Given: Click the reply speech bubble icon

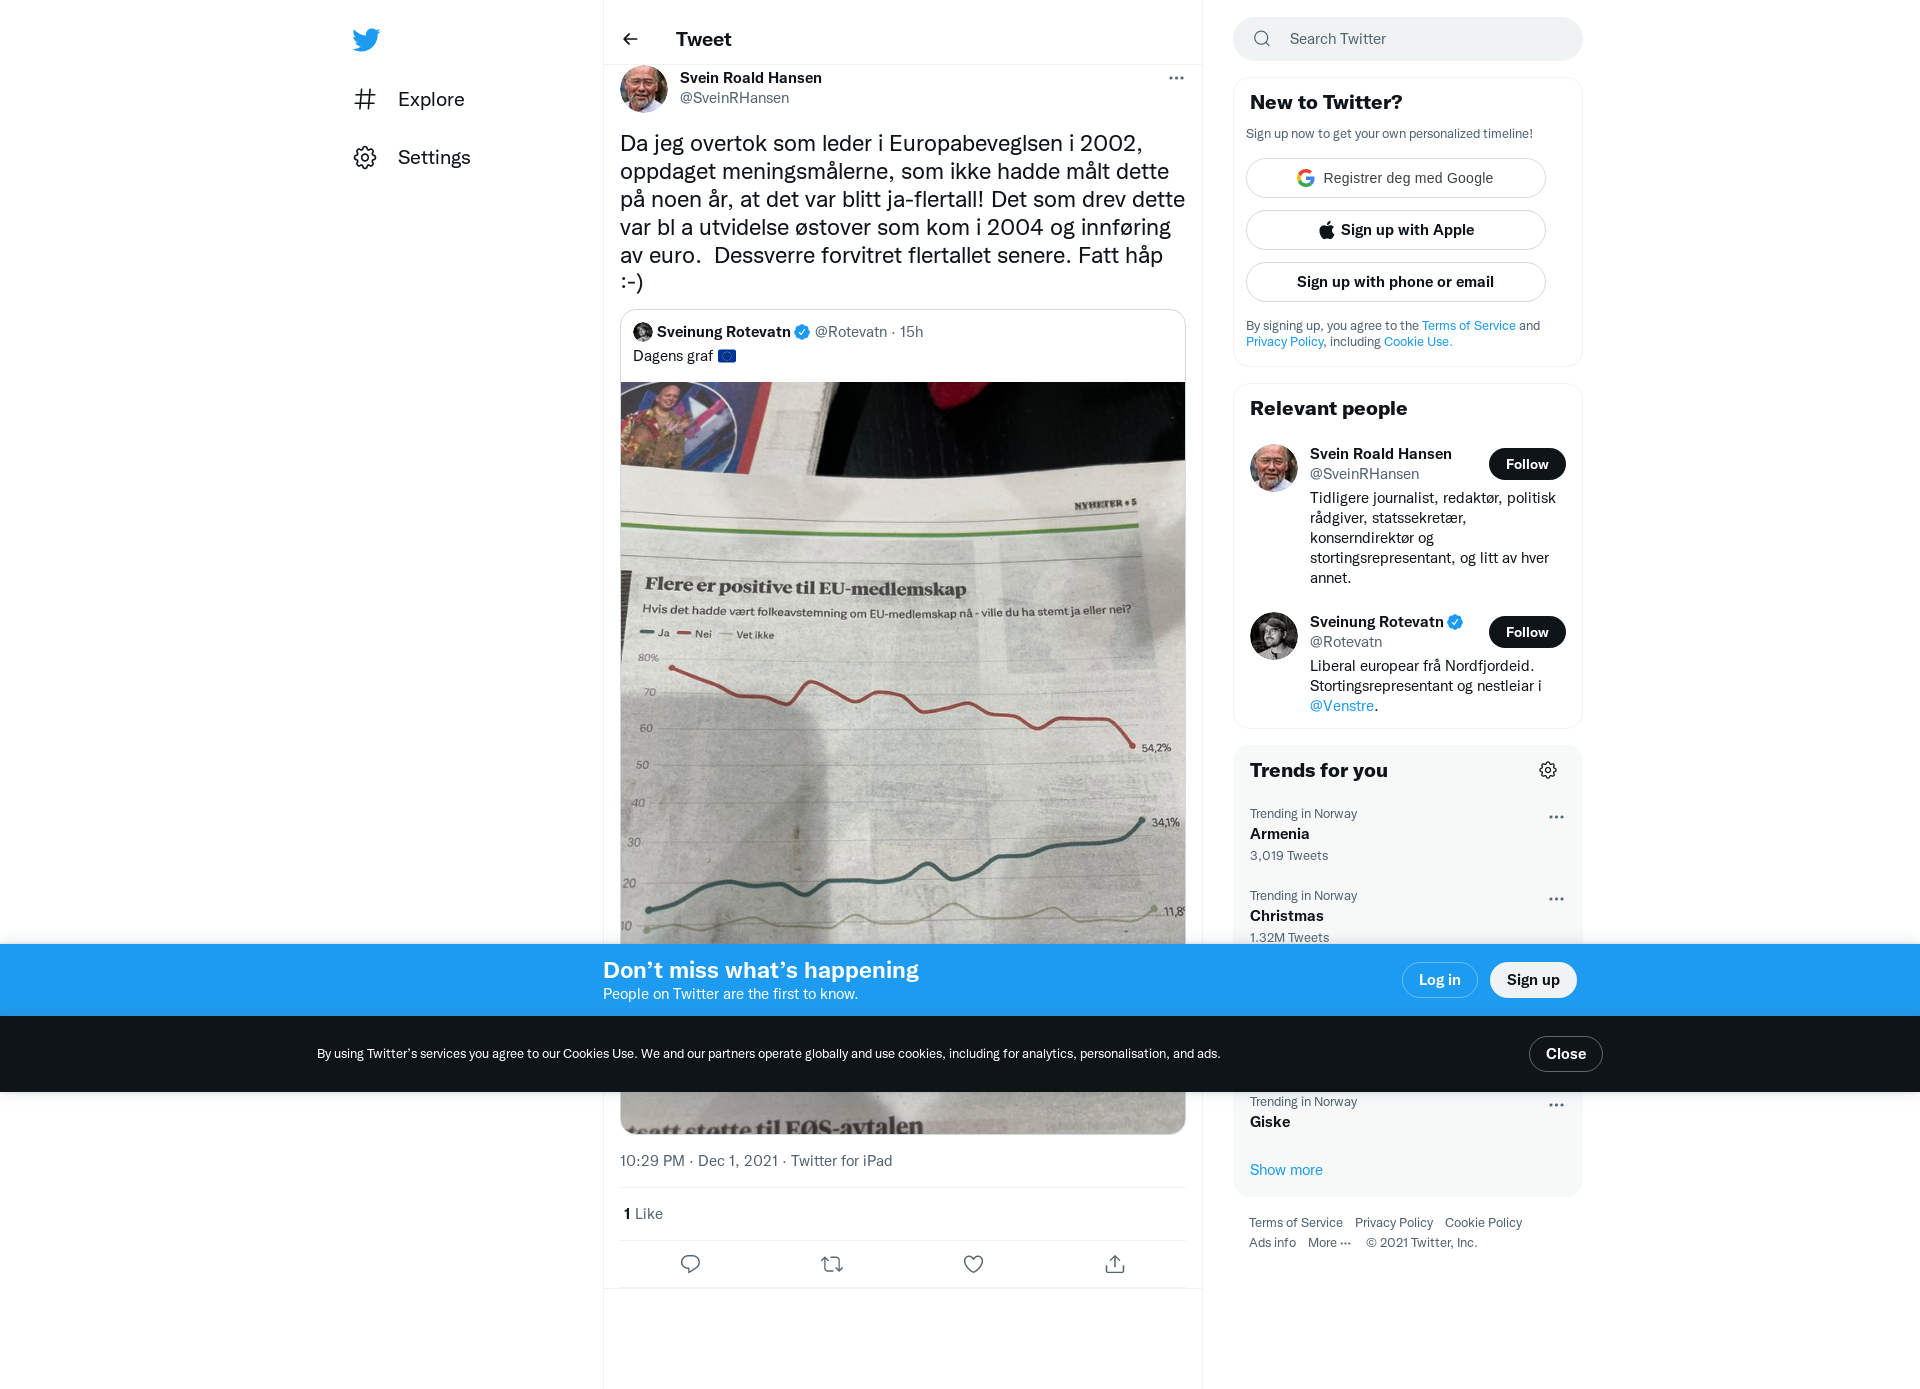Looking at the screenshot, I should point(690,1264).
